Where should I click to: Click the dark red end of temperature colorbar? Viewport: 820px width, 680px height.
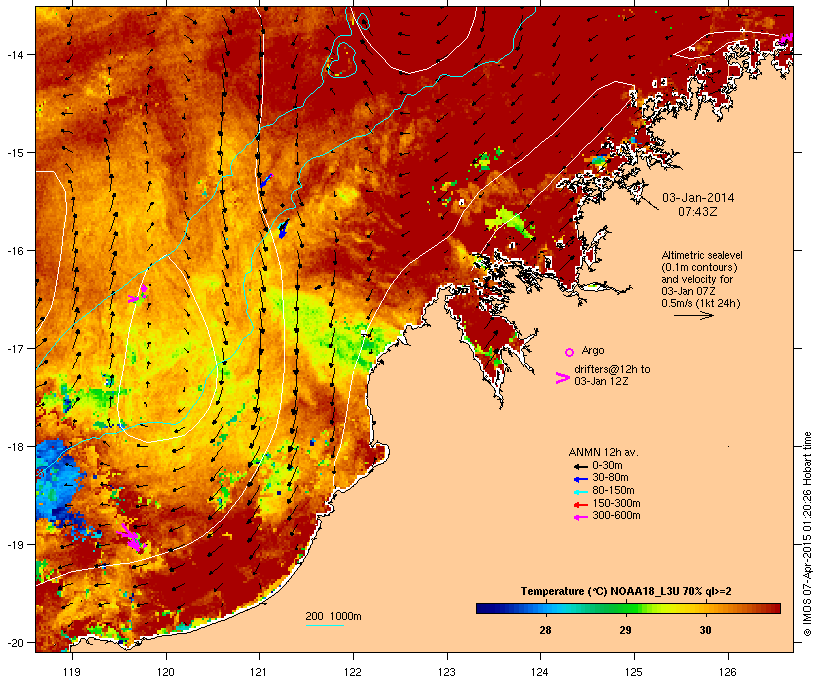pyautogui.click(x=775, y=608)
